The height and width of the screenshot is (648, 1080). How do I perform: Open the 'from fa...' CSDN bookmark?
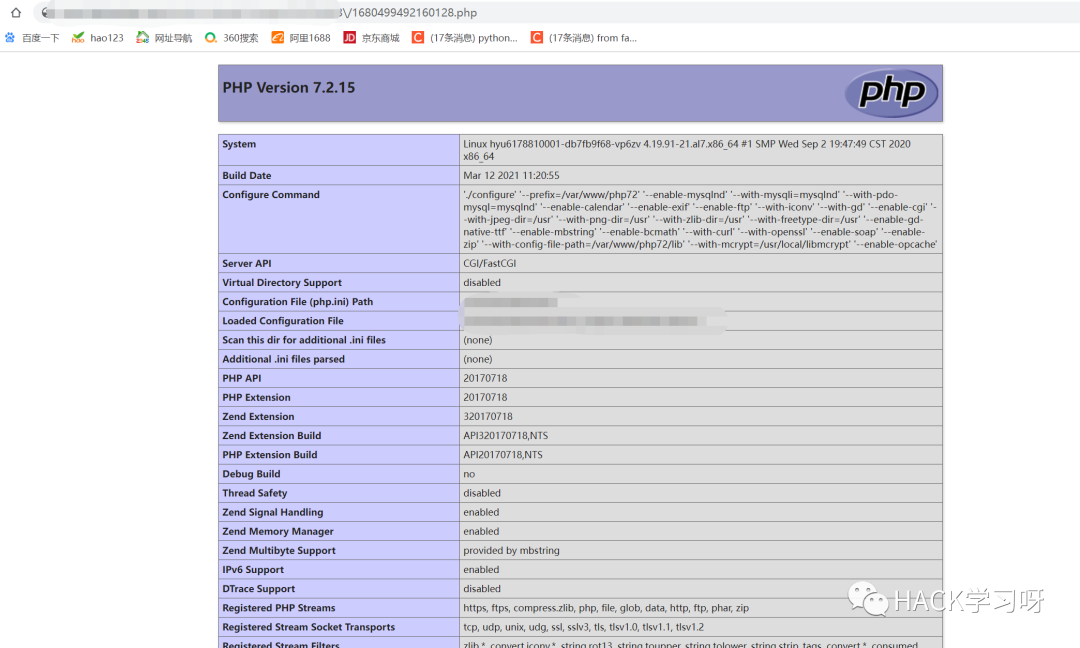click(584, 38)
